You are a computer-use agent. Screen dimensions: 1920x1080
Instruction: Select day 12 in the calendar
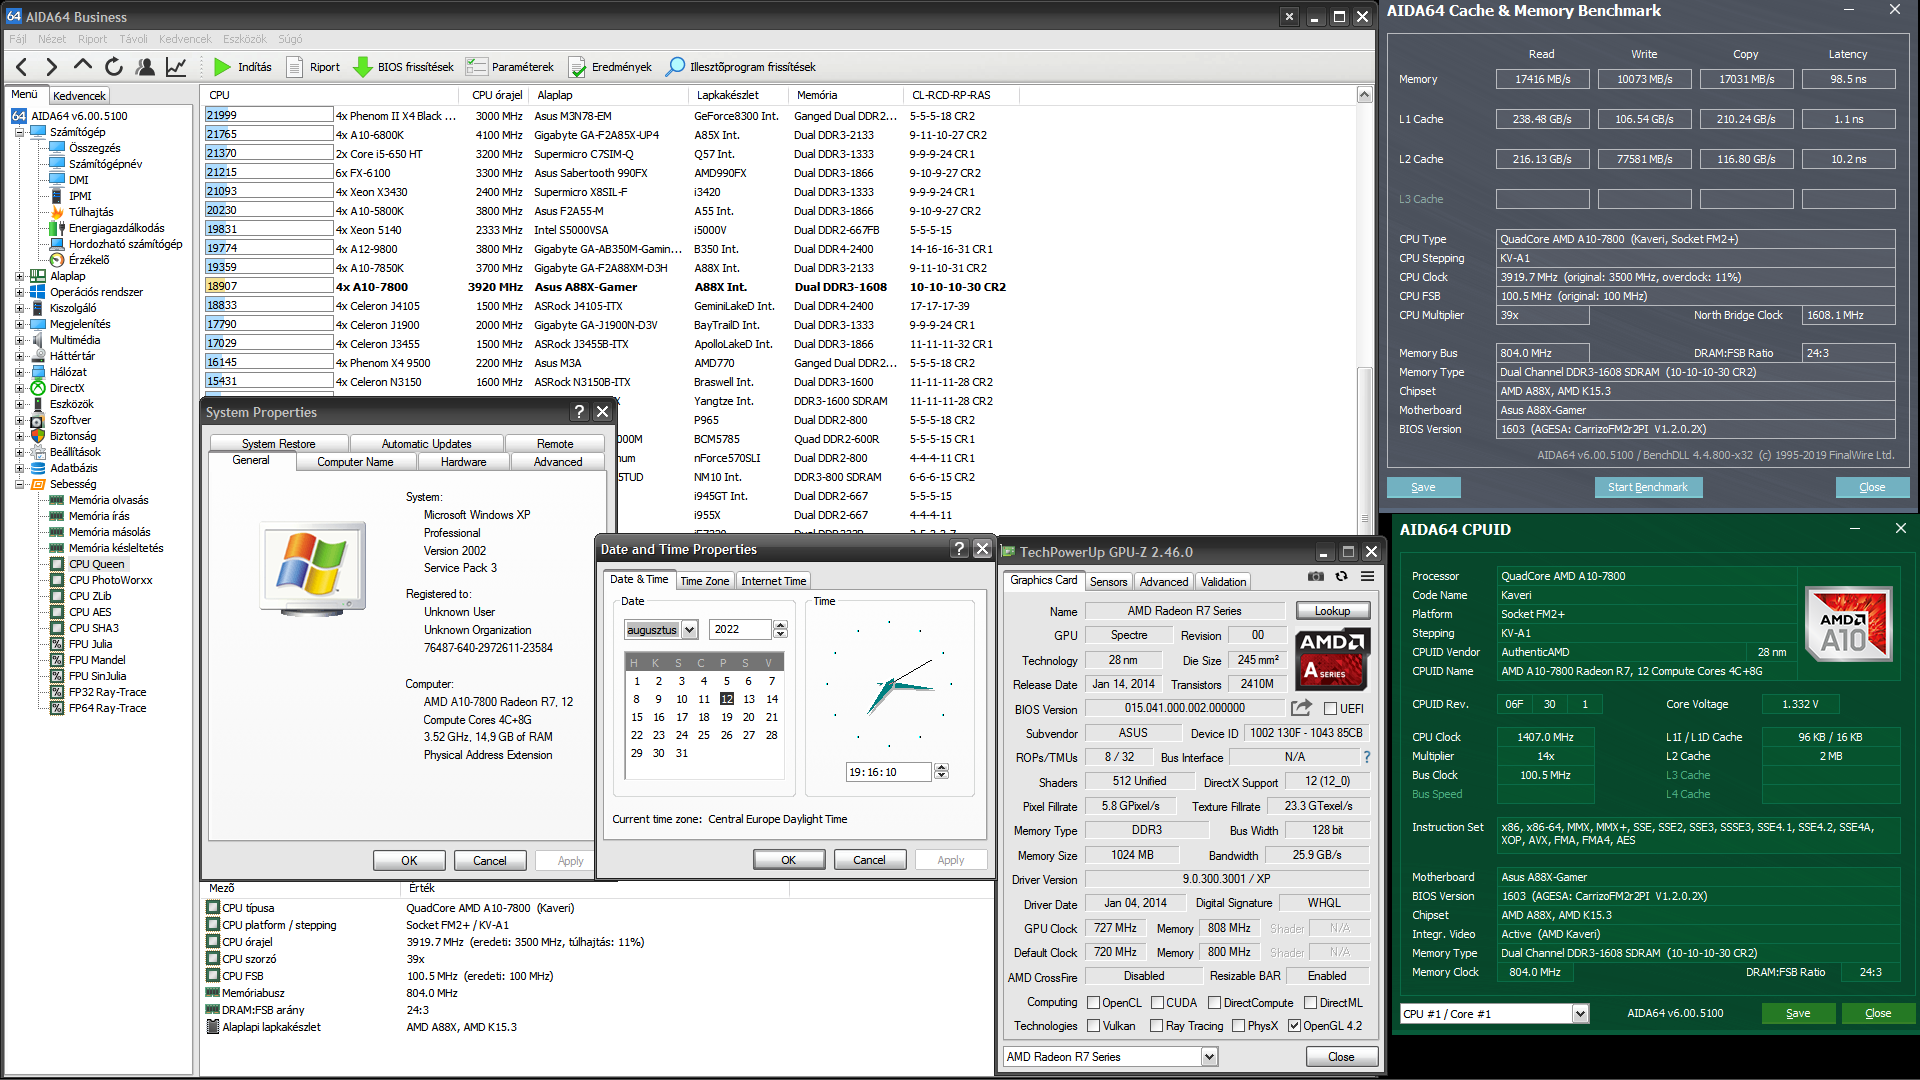(726, 699)
